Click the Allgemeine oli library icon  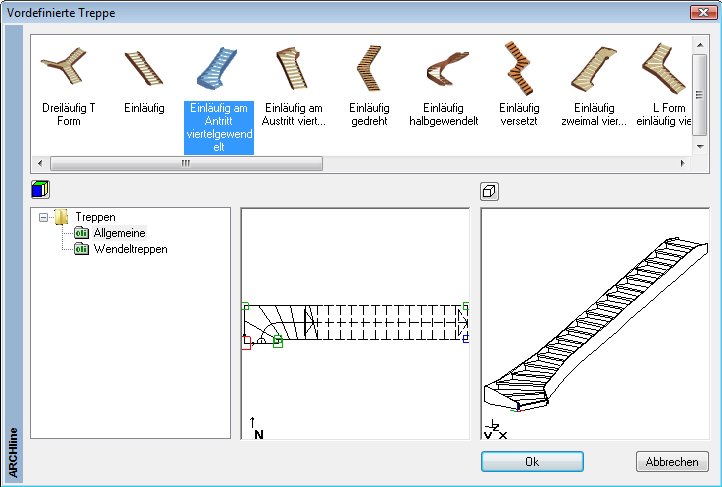click(x=82, y=233)
